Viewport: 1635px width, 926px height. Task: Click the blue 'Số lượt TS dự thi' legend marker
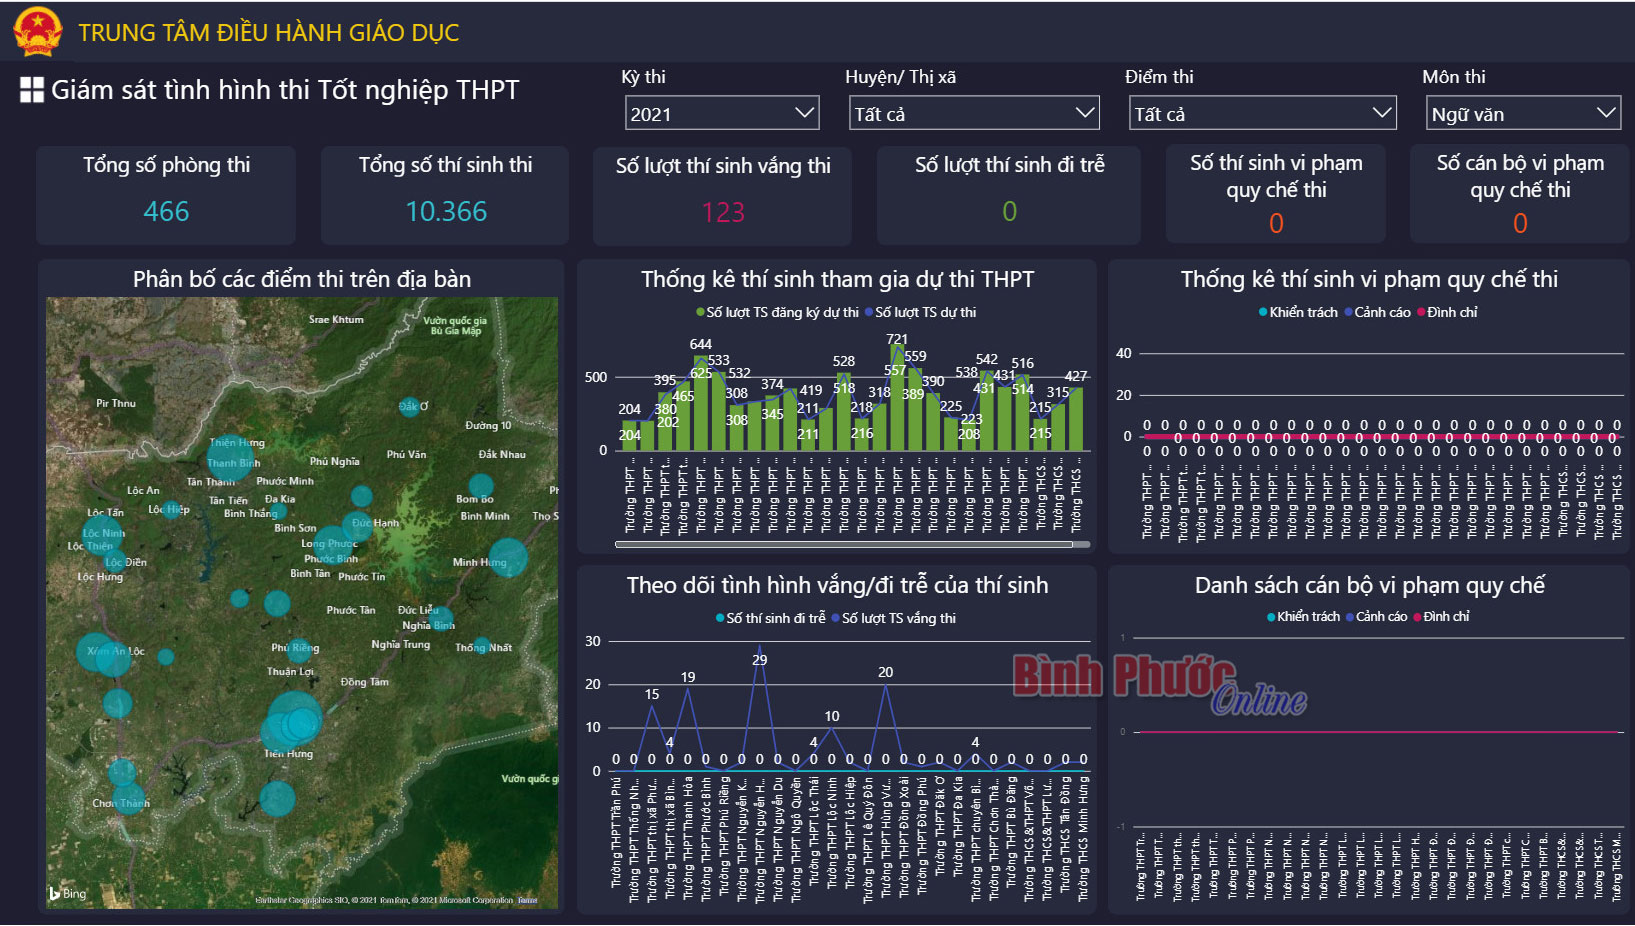pyautogui.click(x=869, y=312)
